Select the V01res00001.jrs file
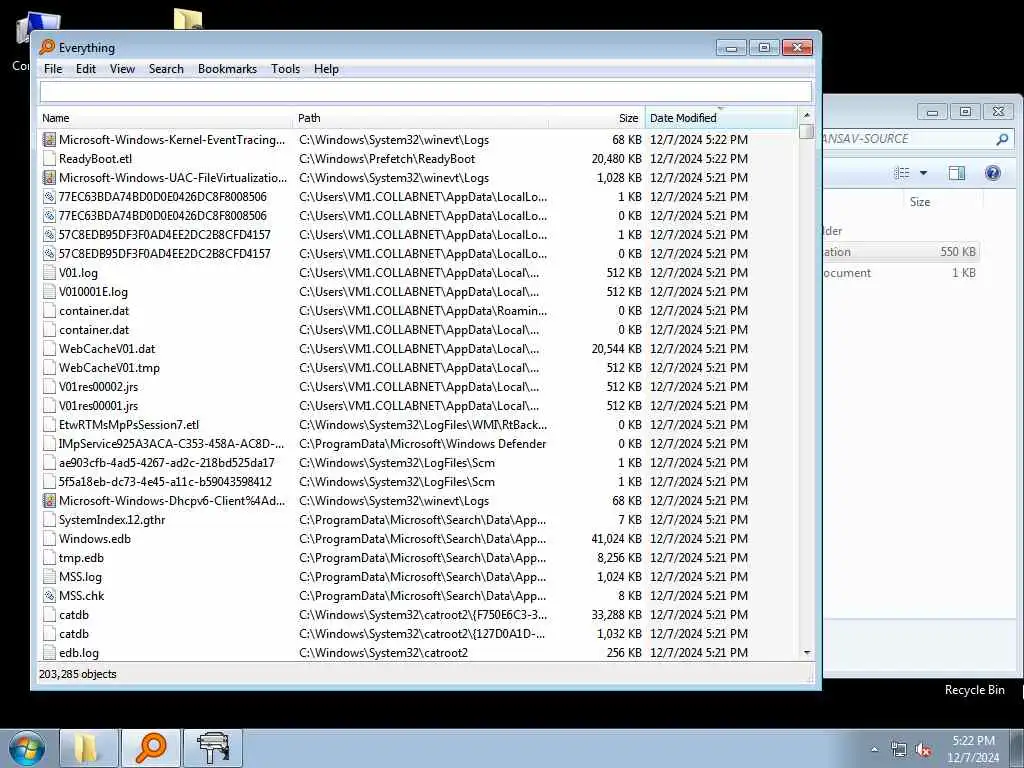Image resolution: width=1024 pixels, height=768 pixels. (99, 406)
